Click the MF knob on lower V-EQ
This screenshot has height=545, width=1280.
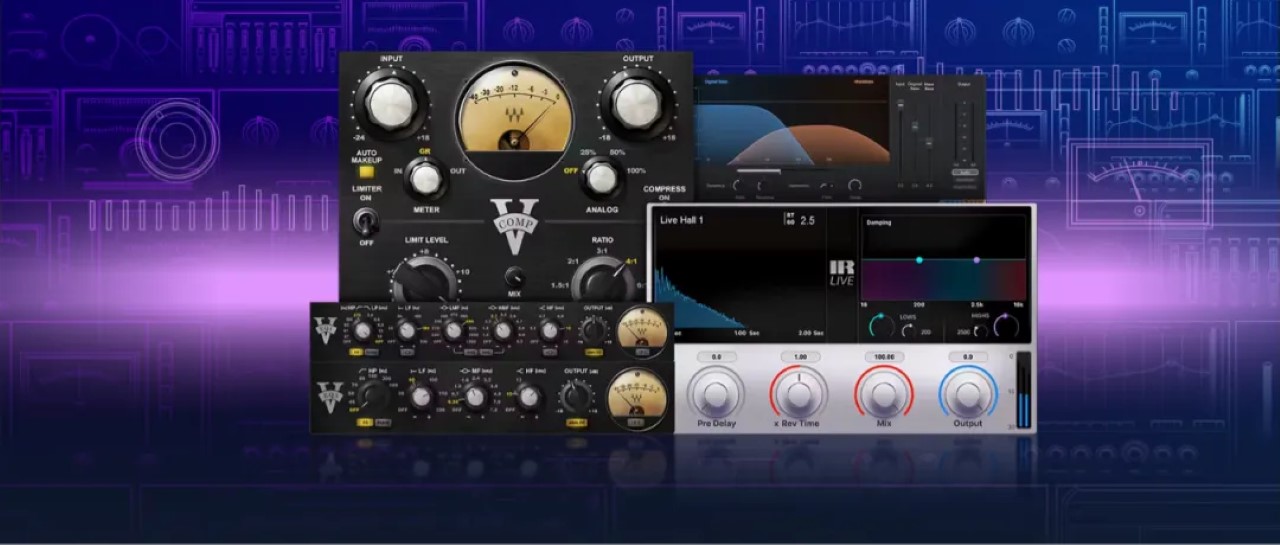[x=476, y=397]
